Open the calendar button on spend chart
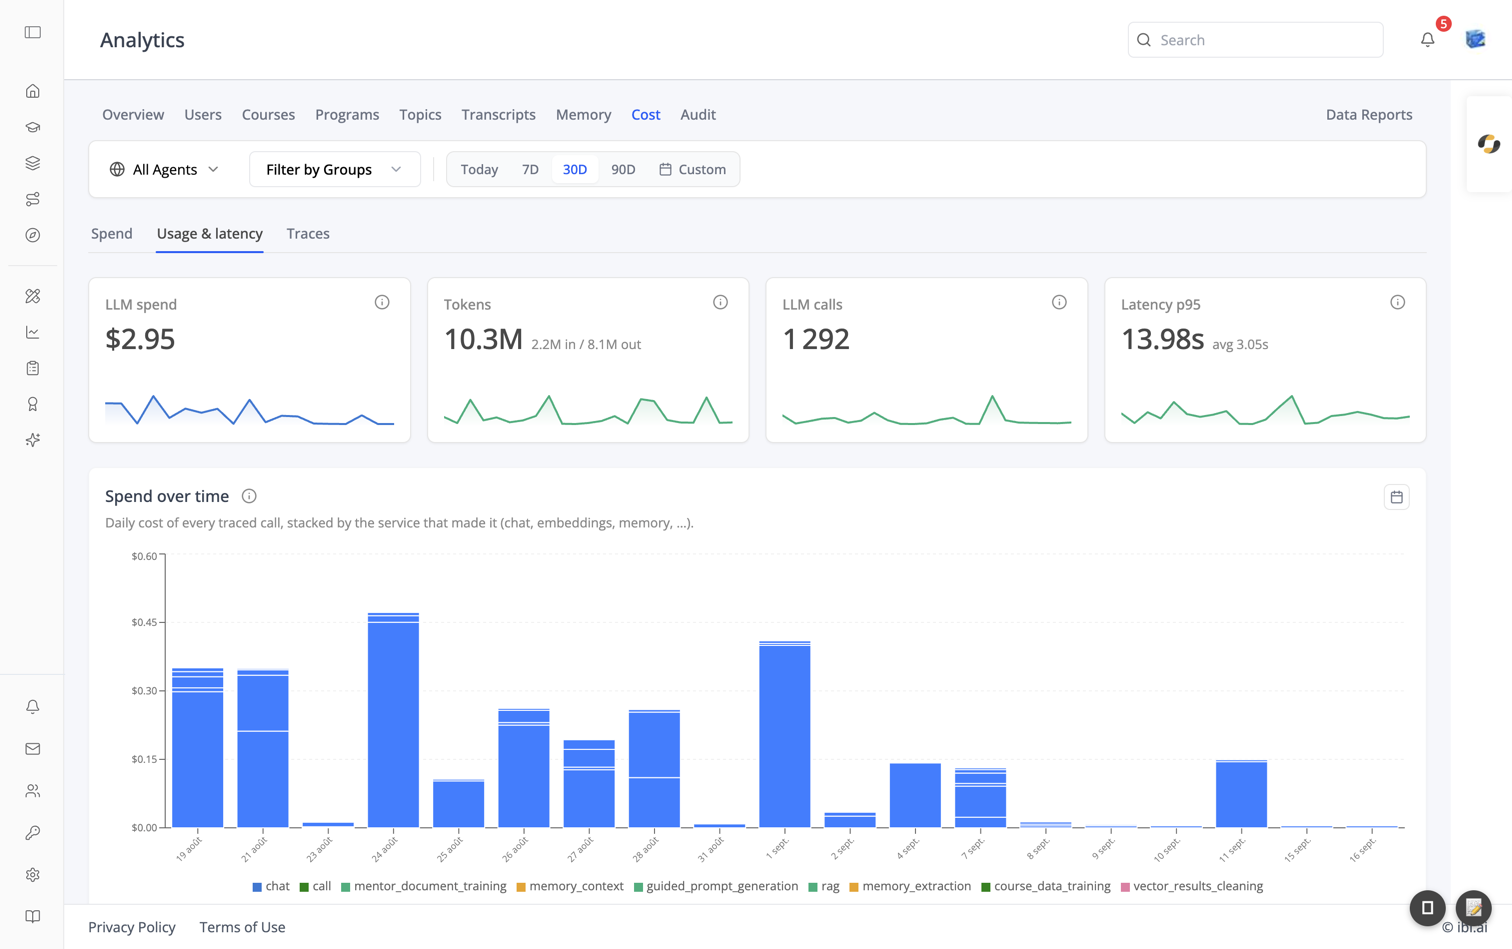This screenshot has width=1512, height=949. point(1397,497)
